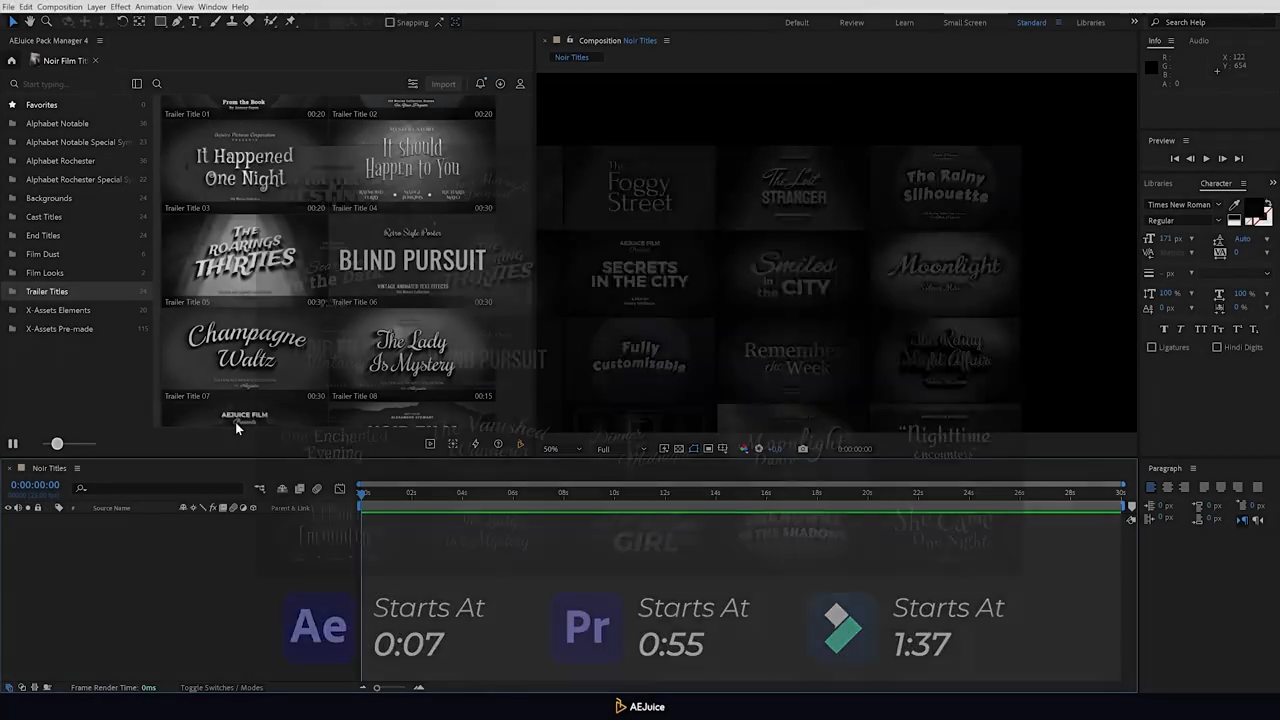Select the Roto Brush tool
1280x720 pixels.
click(270, 21)
